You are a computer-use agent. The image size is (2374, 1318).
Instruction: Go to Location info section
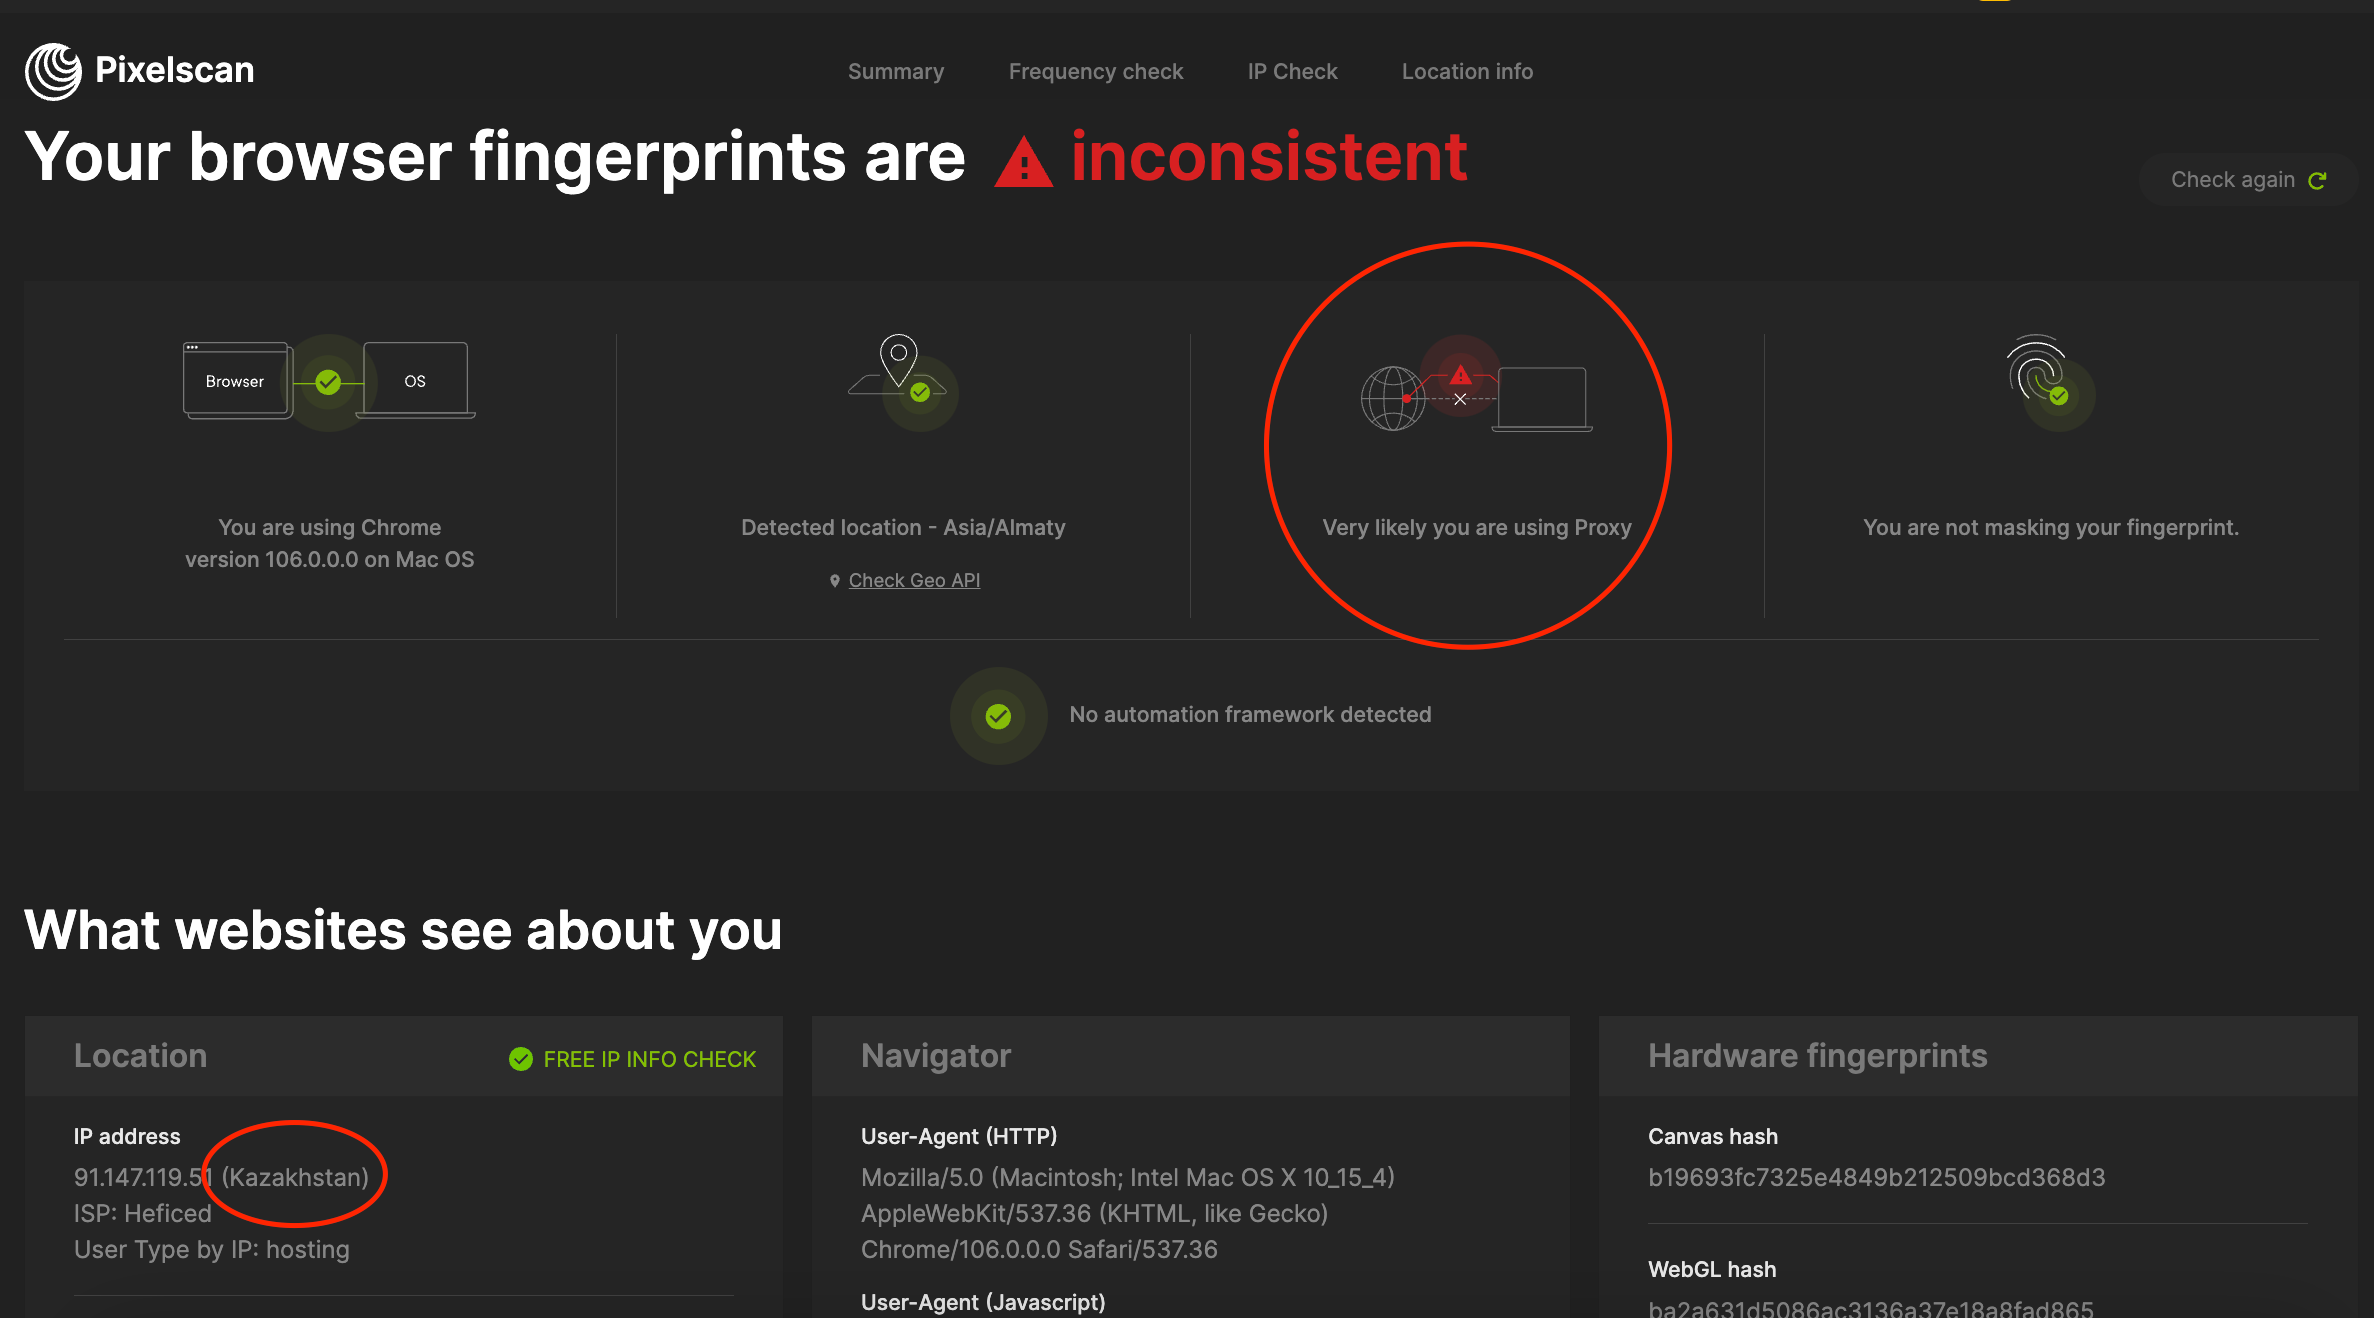click(1467, 72)
